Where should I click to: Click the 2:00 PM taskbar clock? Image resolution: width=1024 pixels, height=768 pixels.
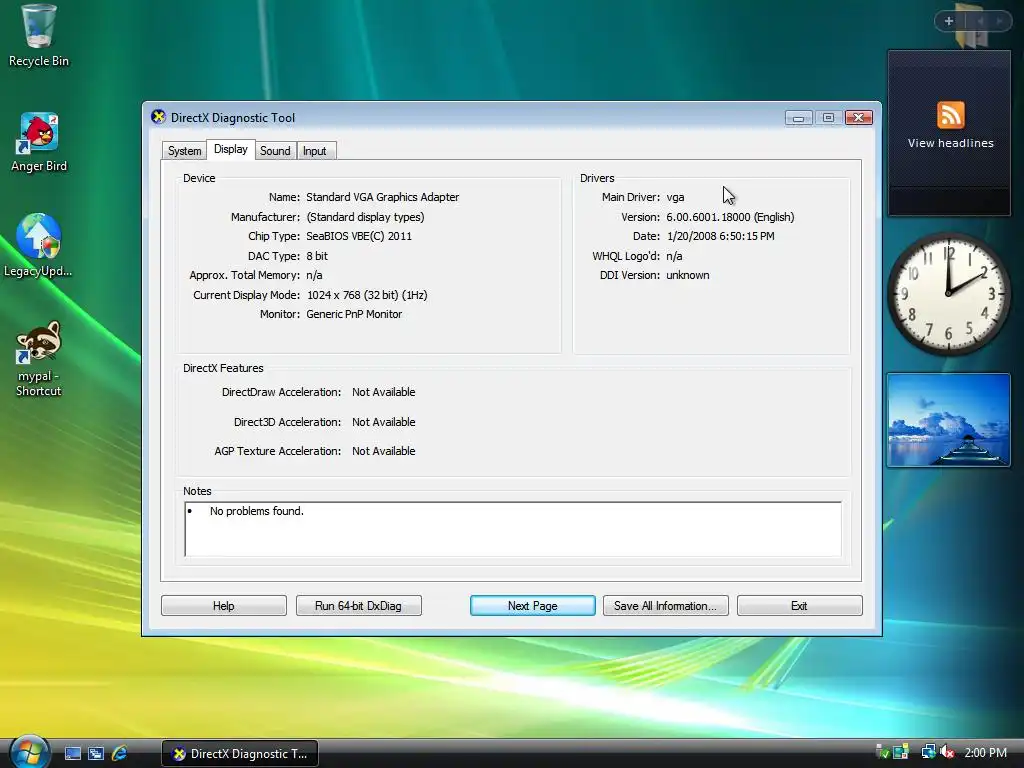985,753
